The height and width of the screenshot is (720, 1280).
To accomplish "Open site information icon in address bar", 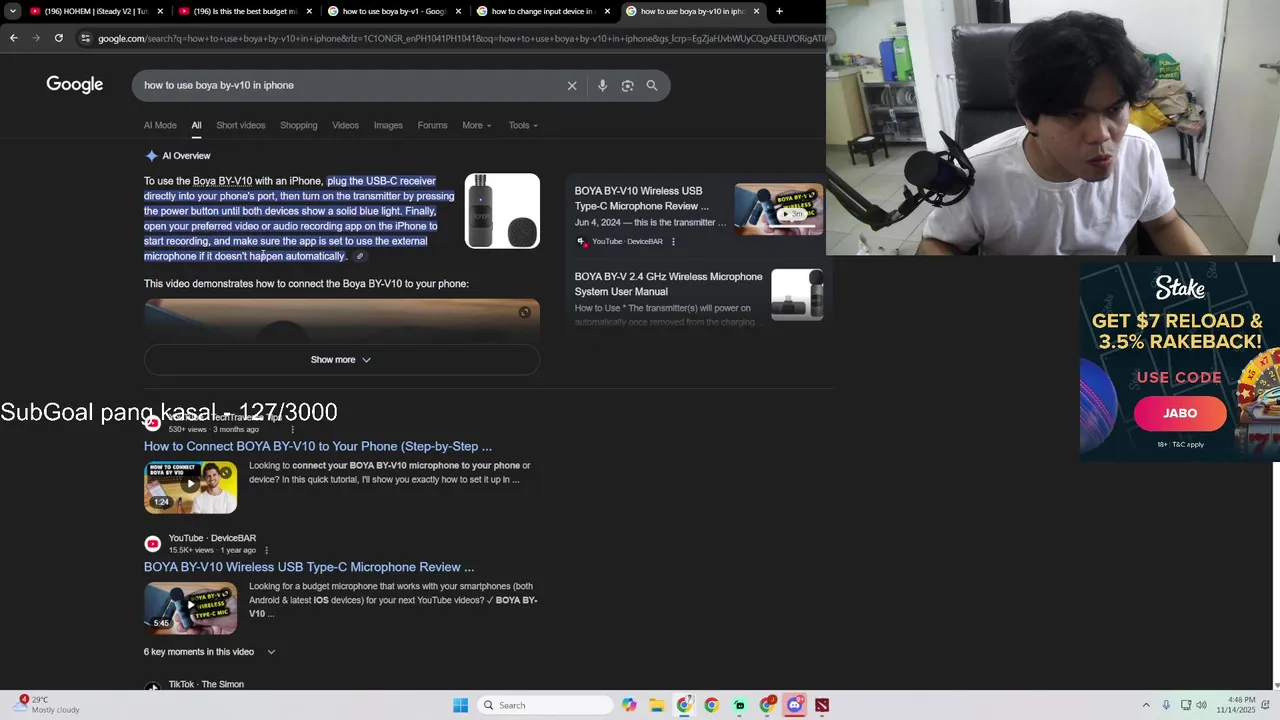I will pyautogui.click(x=86, y=38).
